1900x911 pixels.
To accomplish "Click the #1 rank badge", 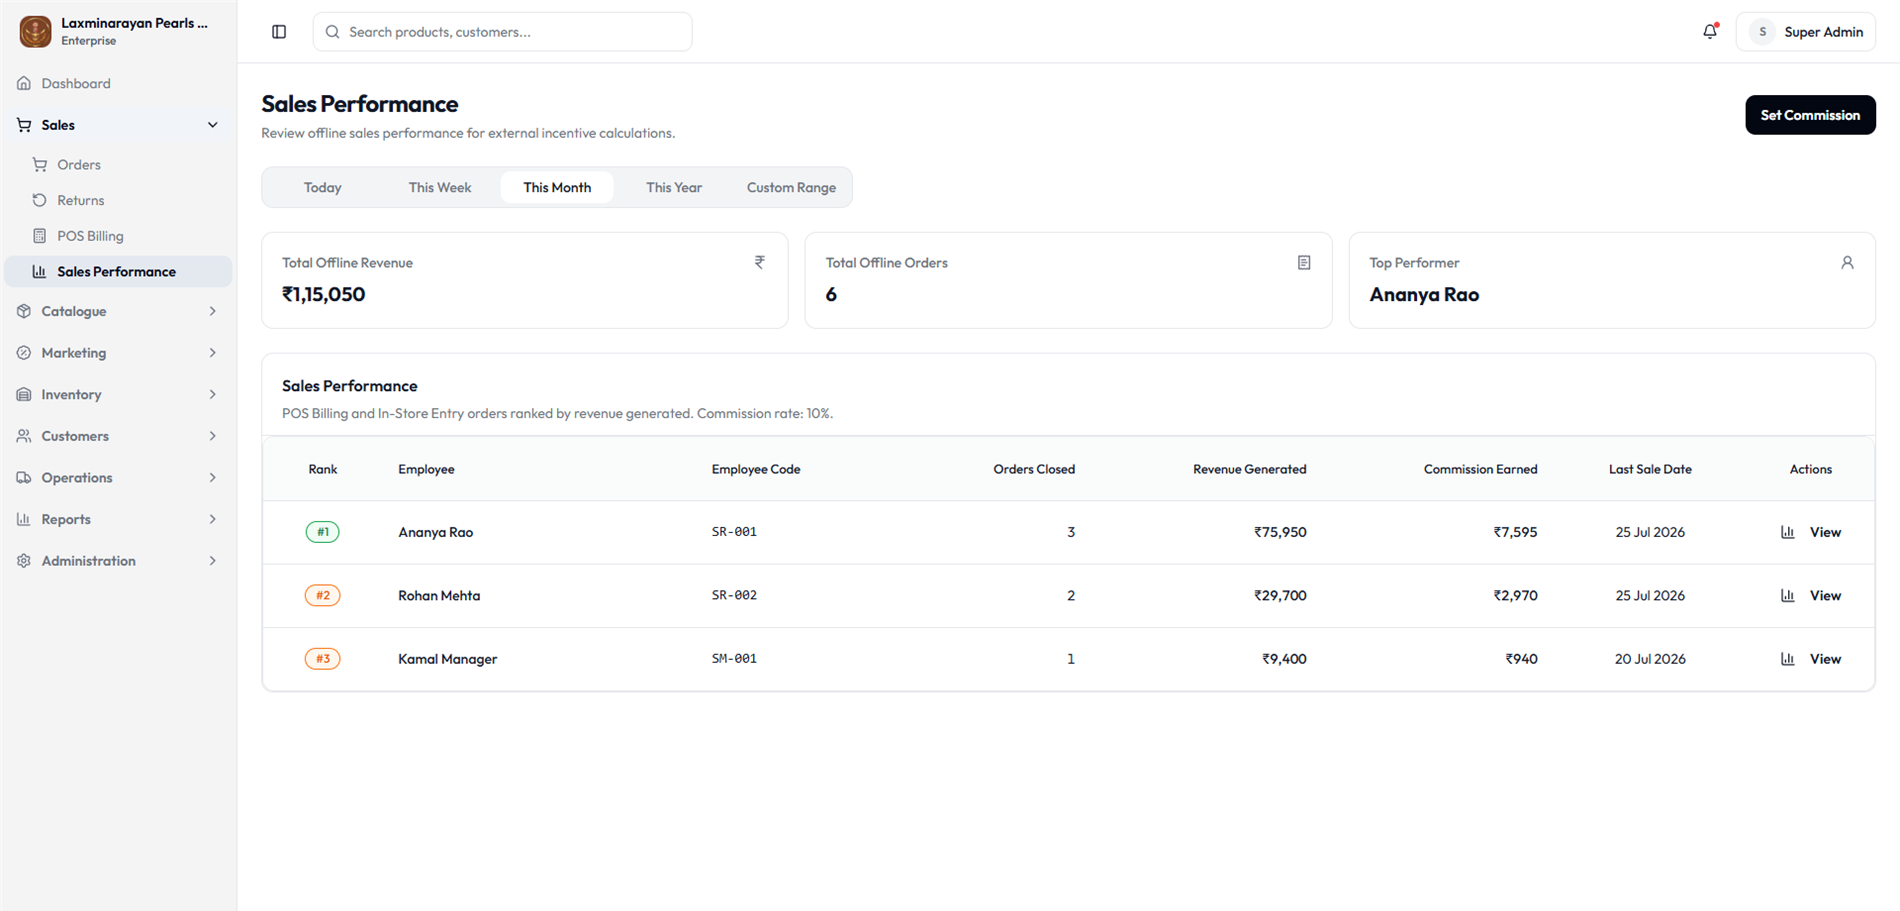I will coord(322,532).
